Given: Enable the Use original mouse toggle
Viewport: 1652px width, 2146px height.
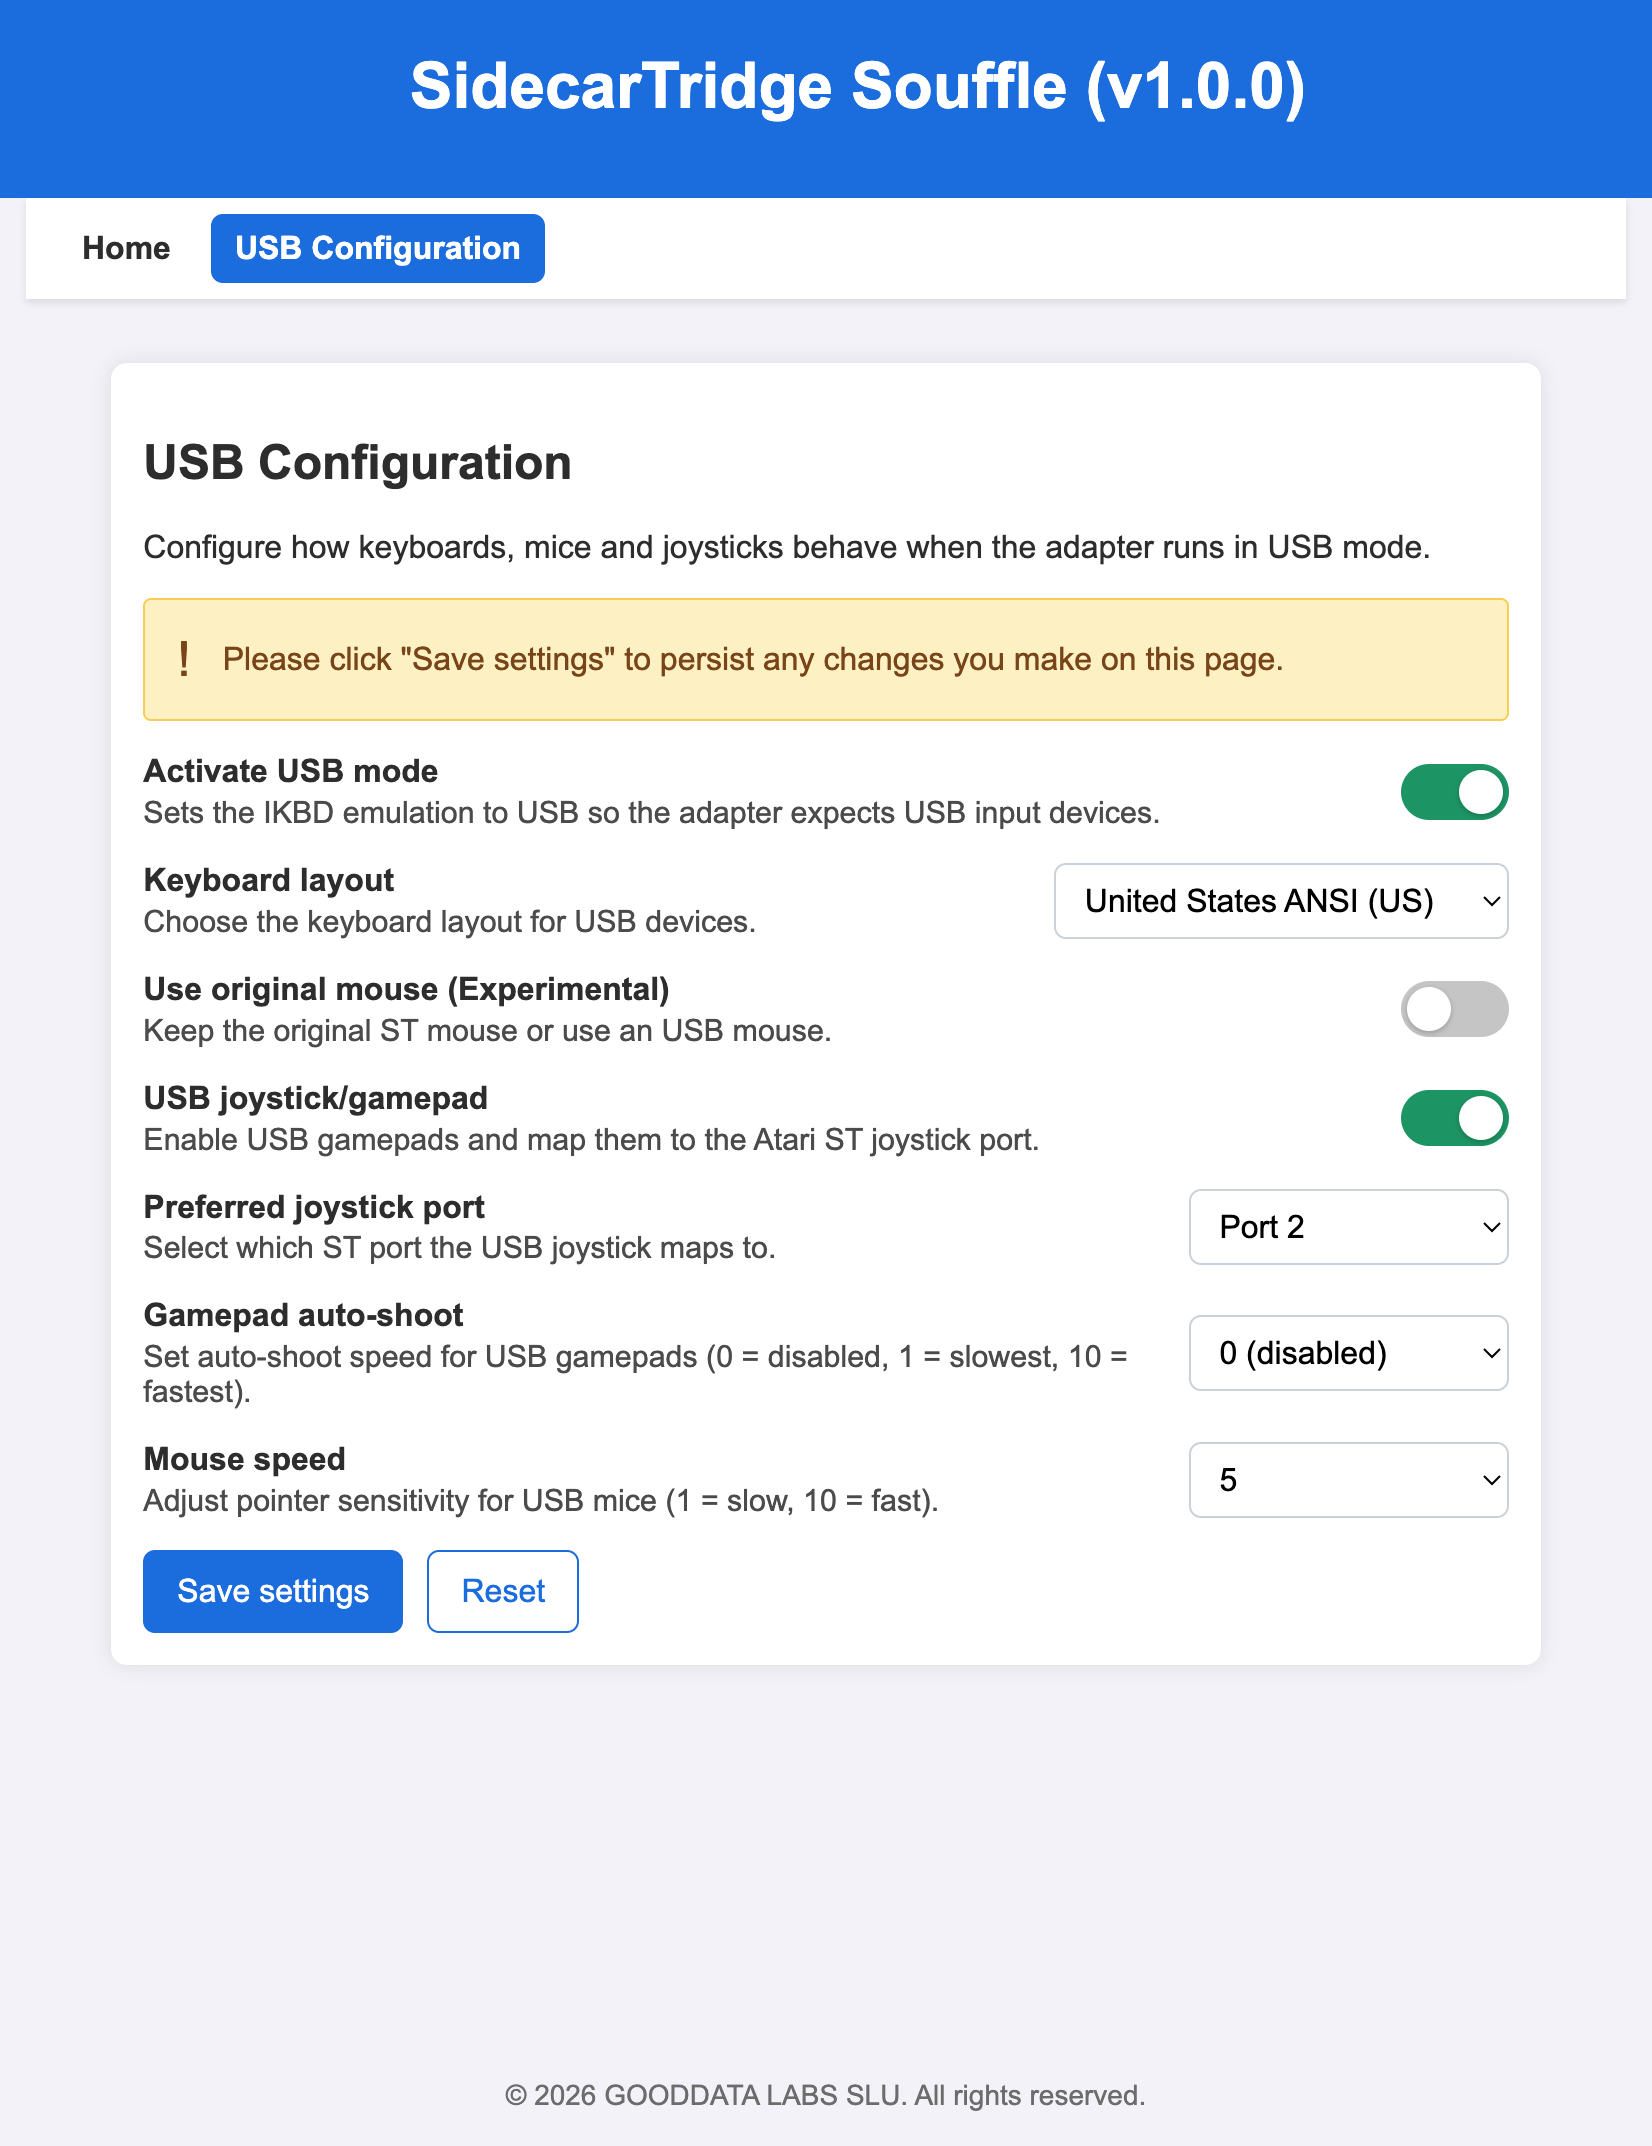Looking at the screenshot, I should [1455, 1009].
